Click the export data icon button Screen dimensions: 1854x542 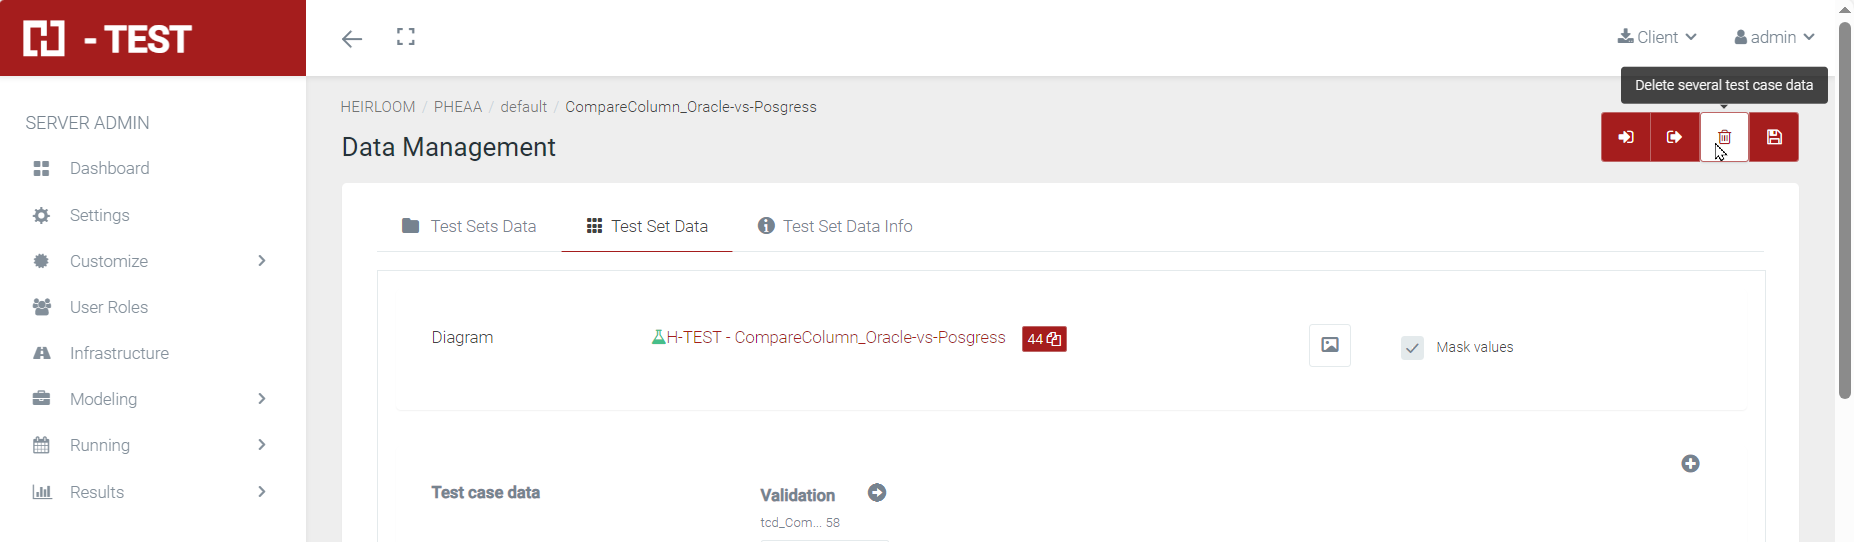1675,137
